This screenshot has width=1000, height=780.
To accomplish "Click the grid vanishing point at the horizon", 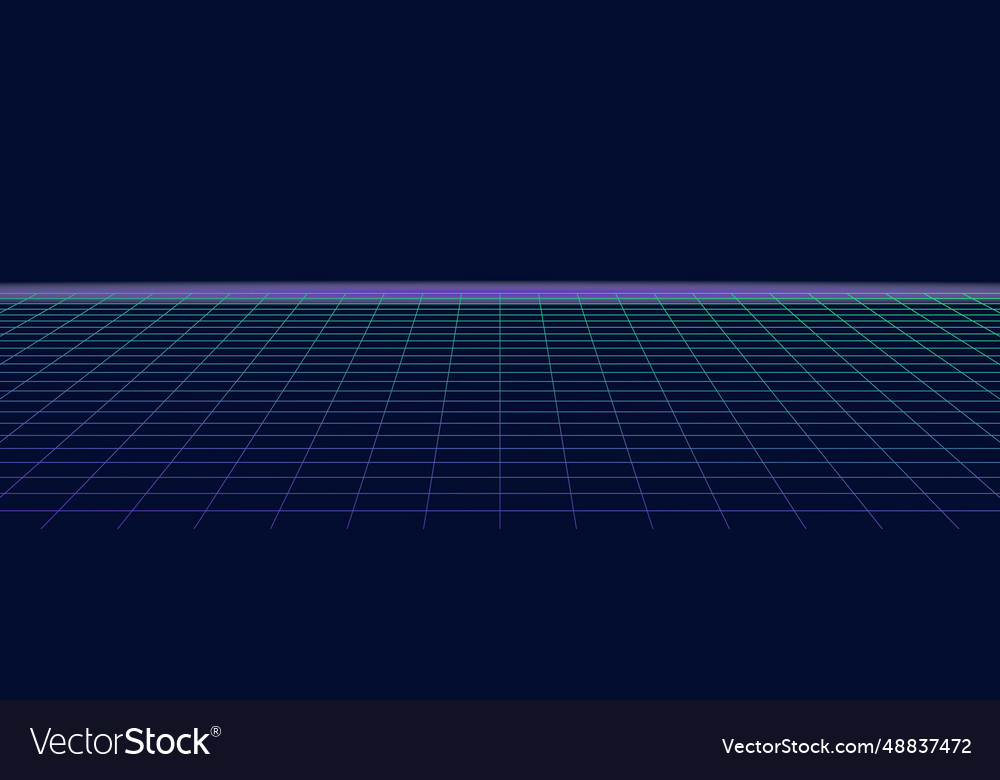I will tap(500, 290).
